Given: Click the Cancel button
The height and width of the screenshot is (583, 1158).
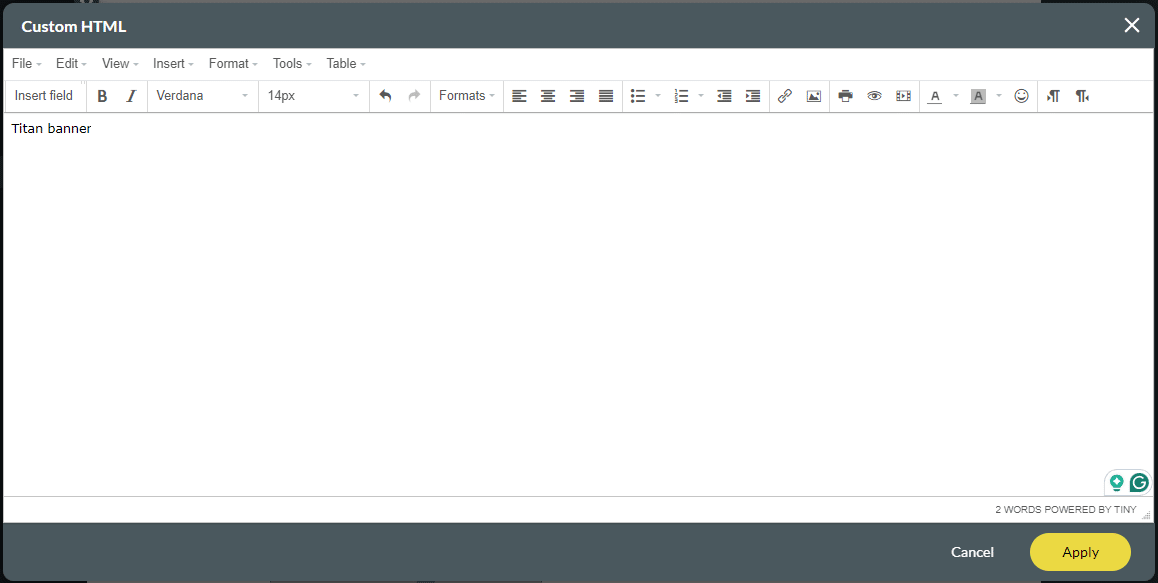Looking at the screenshot, I should pyautogui.click(x=971, y=551).
